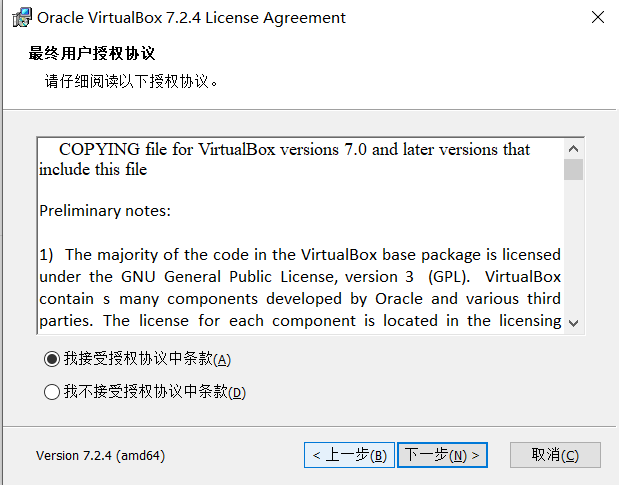The image size is (619, 485).
Task: Click the 请仔细阅读以下授权协议 instruction text
Action: tap(131, 81)
